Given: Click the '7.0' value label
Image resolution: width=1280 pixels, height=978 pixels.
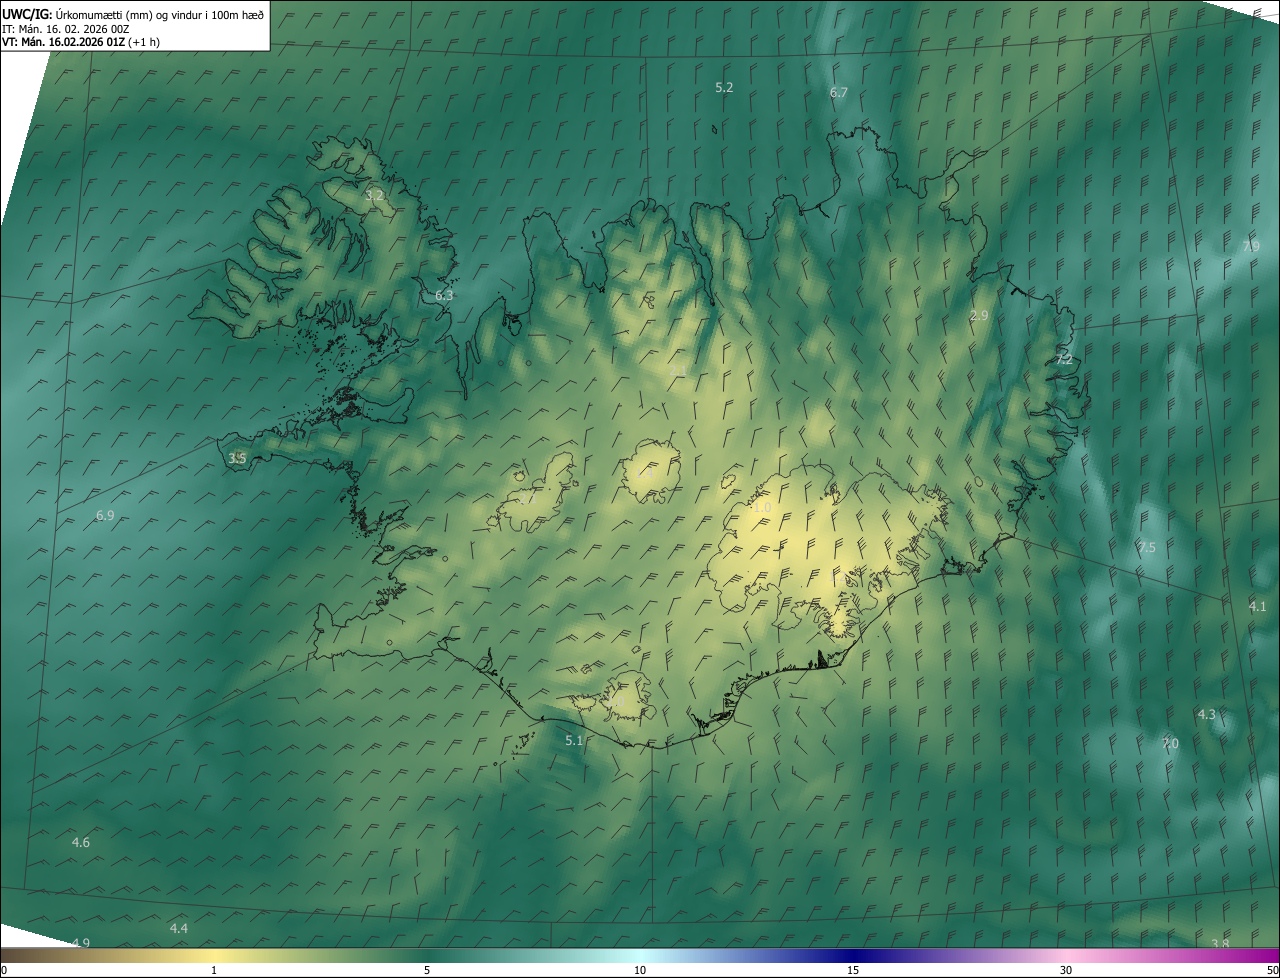Looking at the screenshot, I should 1170,745.
